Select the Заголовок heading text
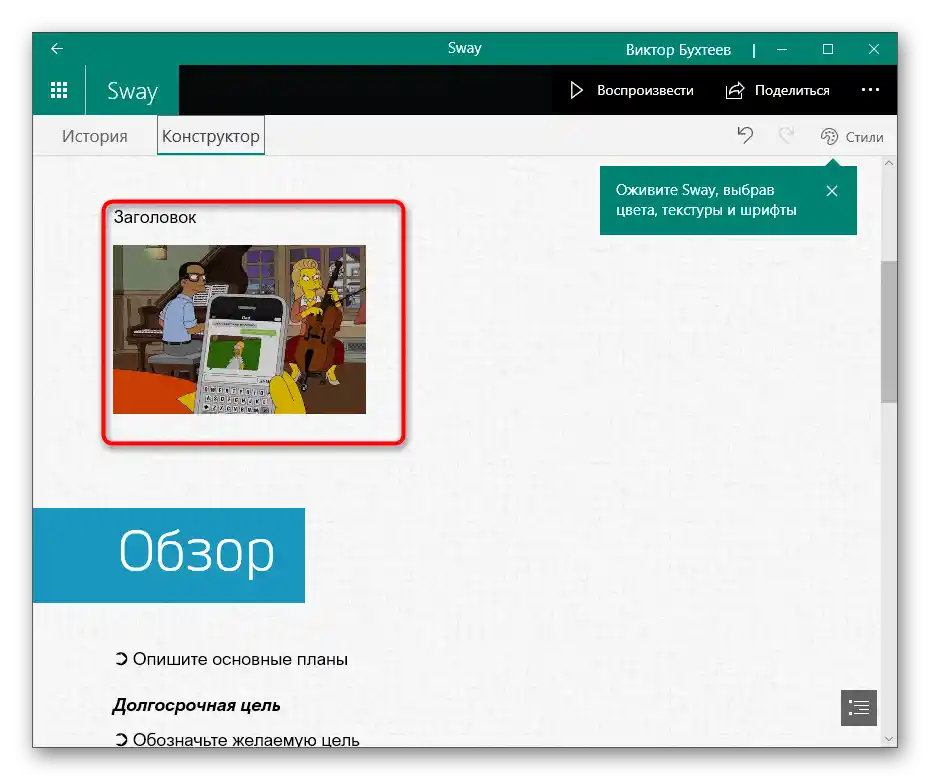 (155, 217)
